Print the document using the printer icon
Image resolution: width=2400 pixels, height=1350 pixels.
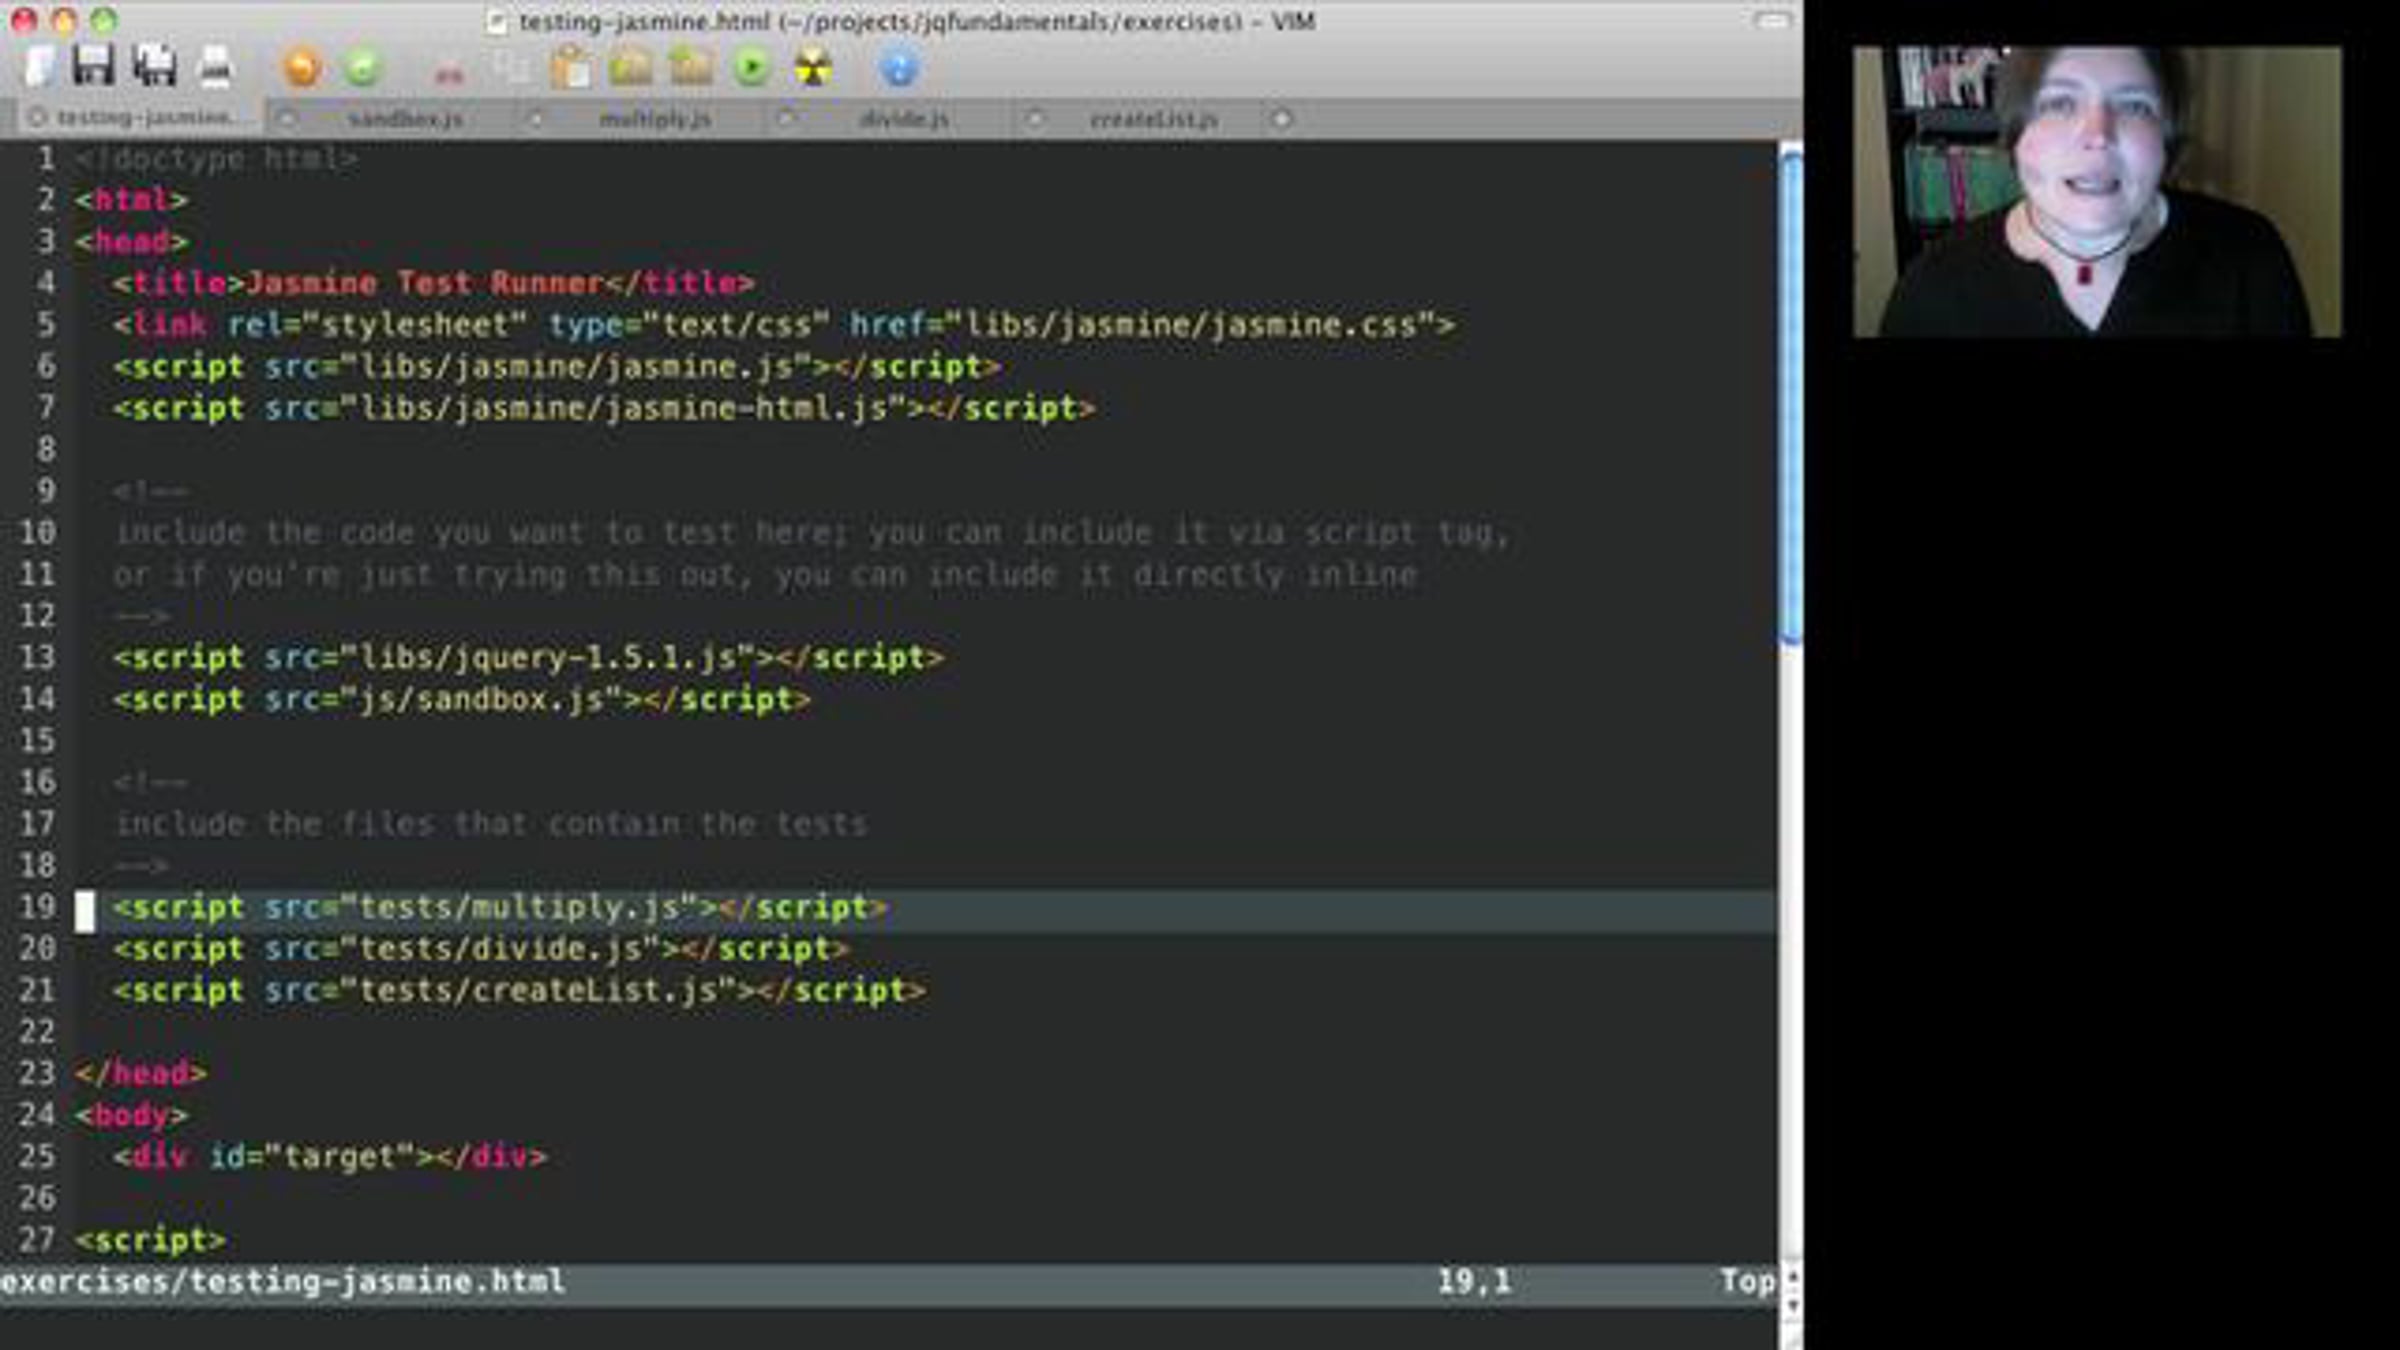215,67
